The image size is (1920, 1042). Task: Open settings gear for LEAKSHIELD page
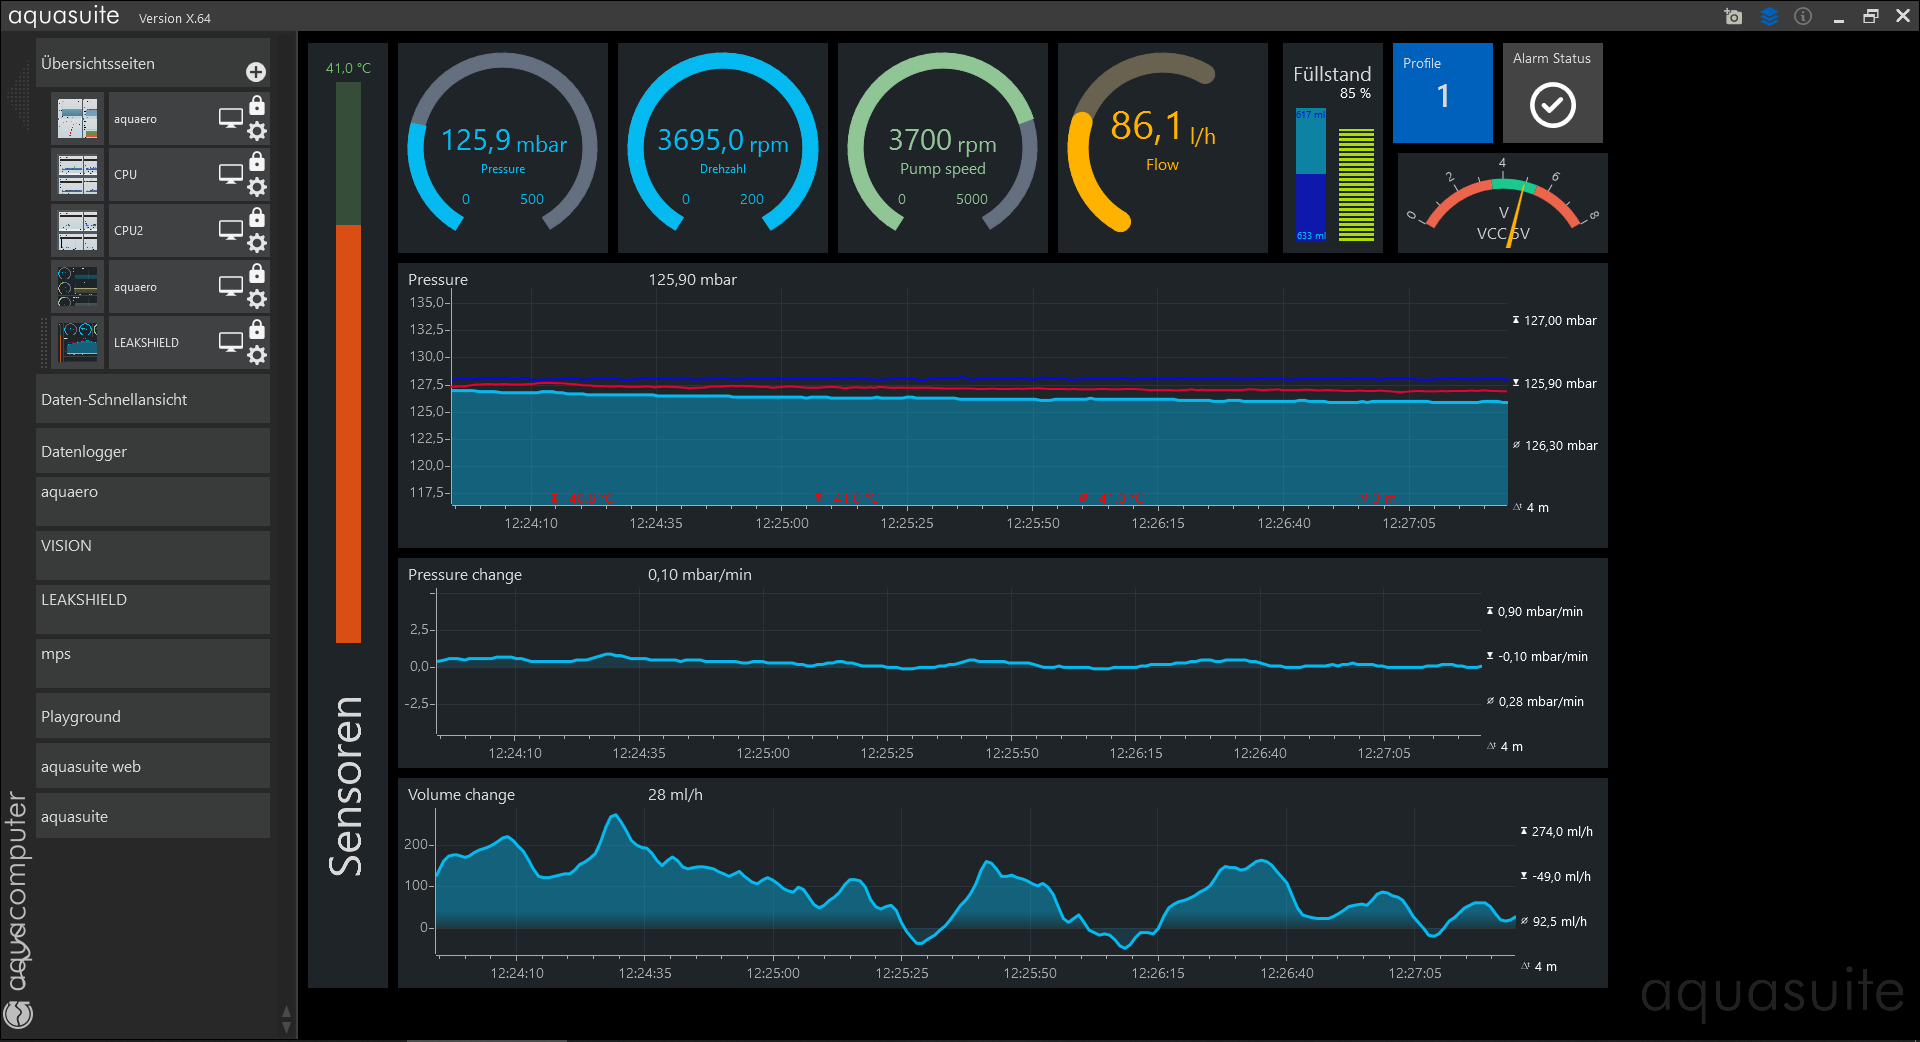coord(257,355)
